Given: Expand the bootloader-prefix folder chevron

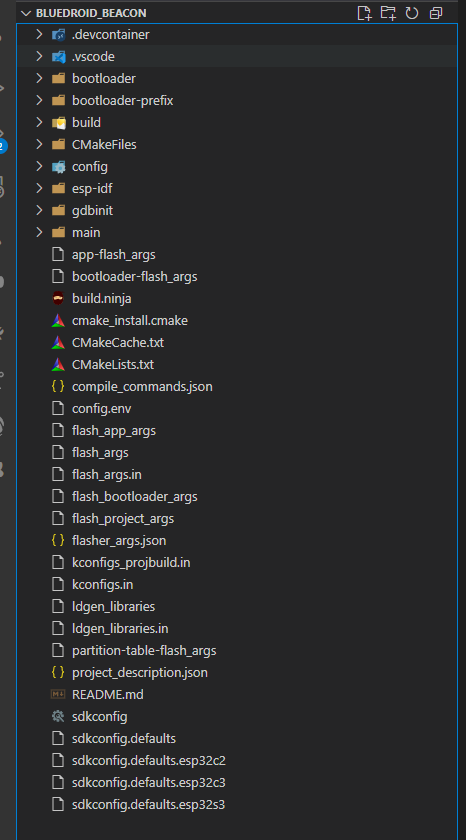Looking at the screenshot, I should 39,101.
